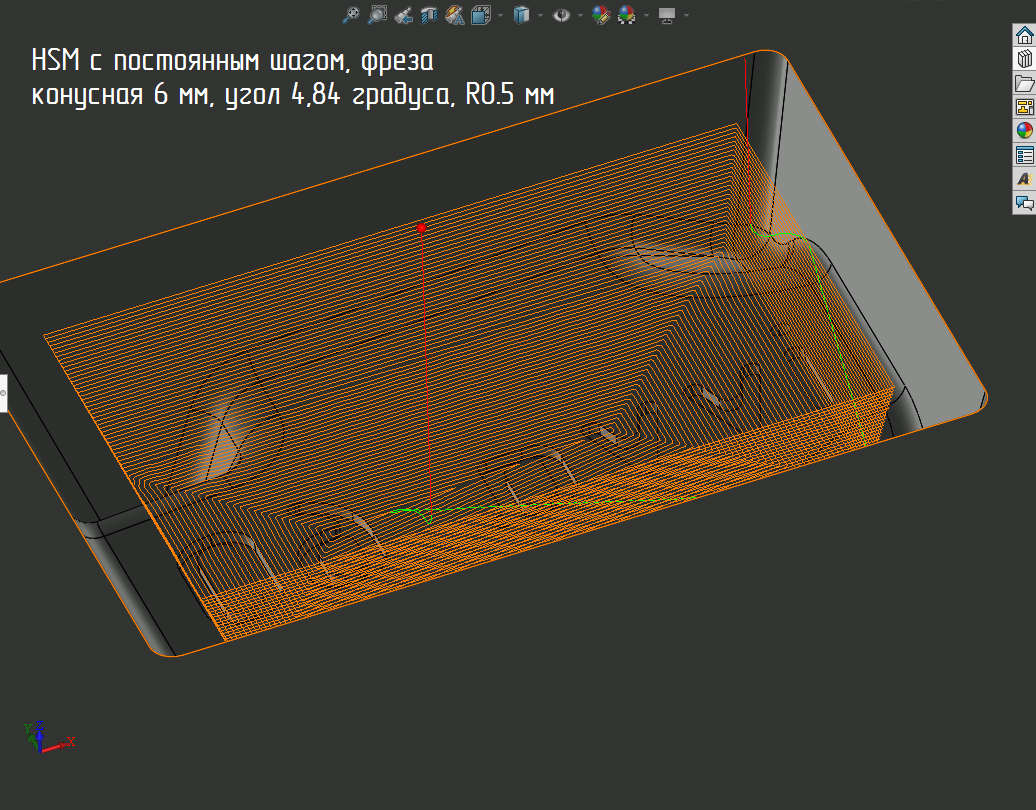Open the File Explorer folder tab

(x=1025, y=83)
